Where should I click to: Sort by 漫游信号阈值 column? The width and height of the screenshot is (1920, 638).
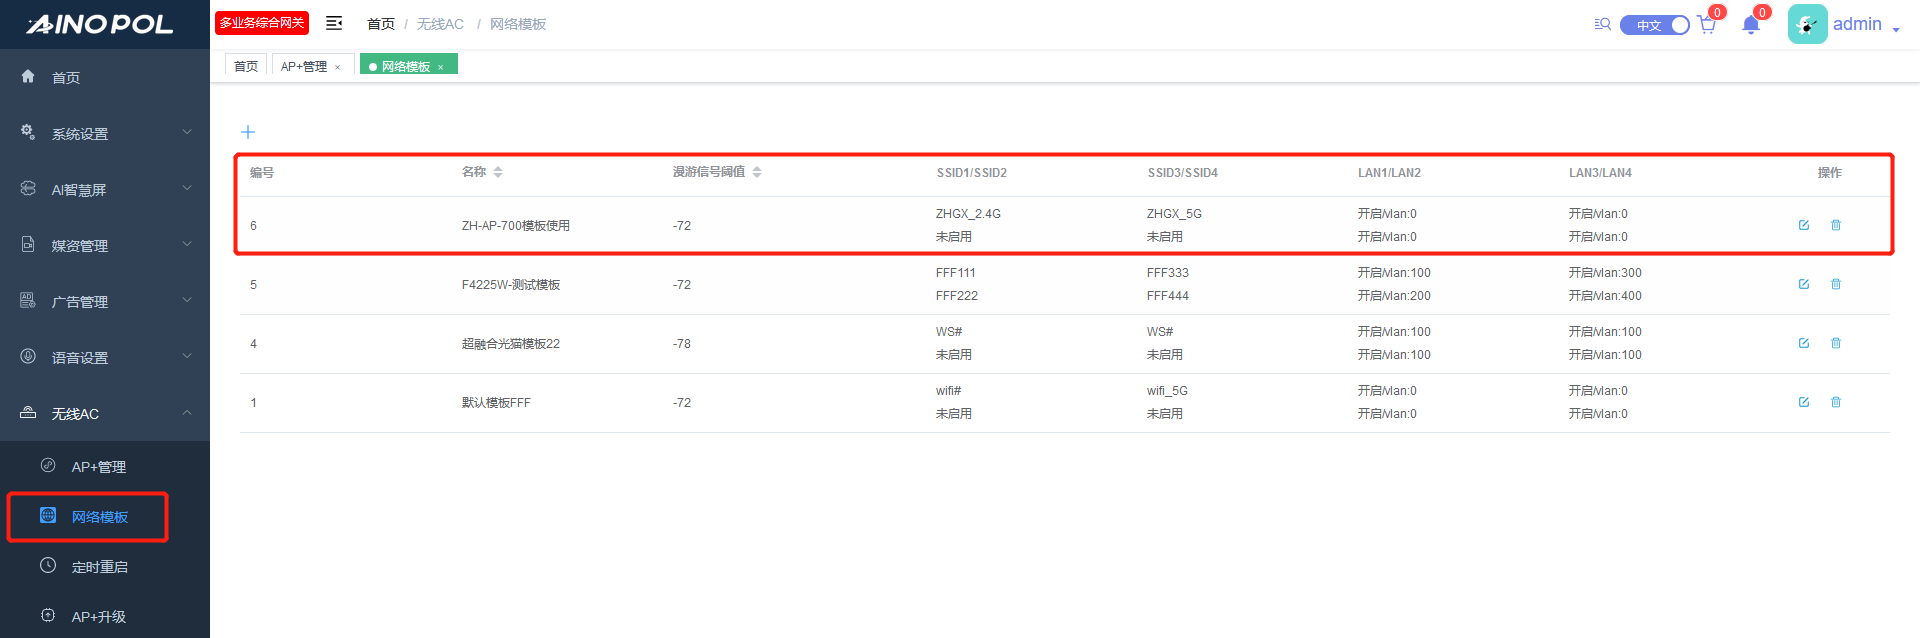click(x=757, y=172)
